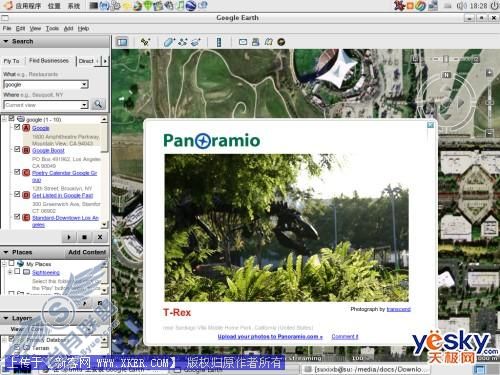Stop the search results tour
500x375 pixels.
pyautogui.click(x=84, y=237)
